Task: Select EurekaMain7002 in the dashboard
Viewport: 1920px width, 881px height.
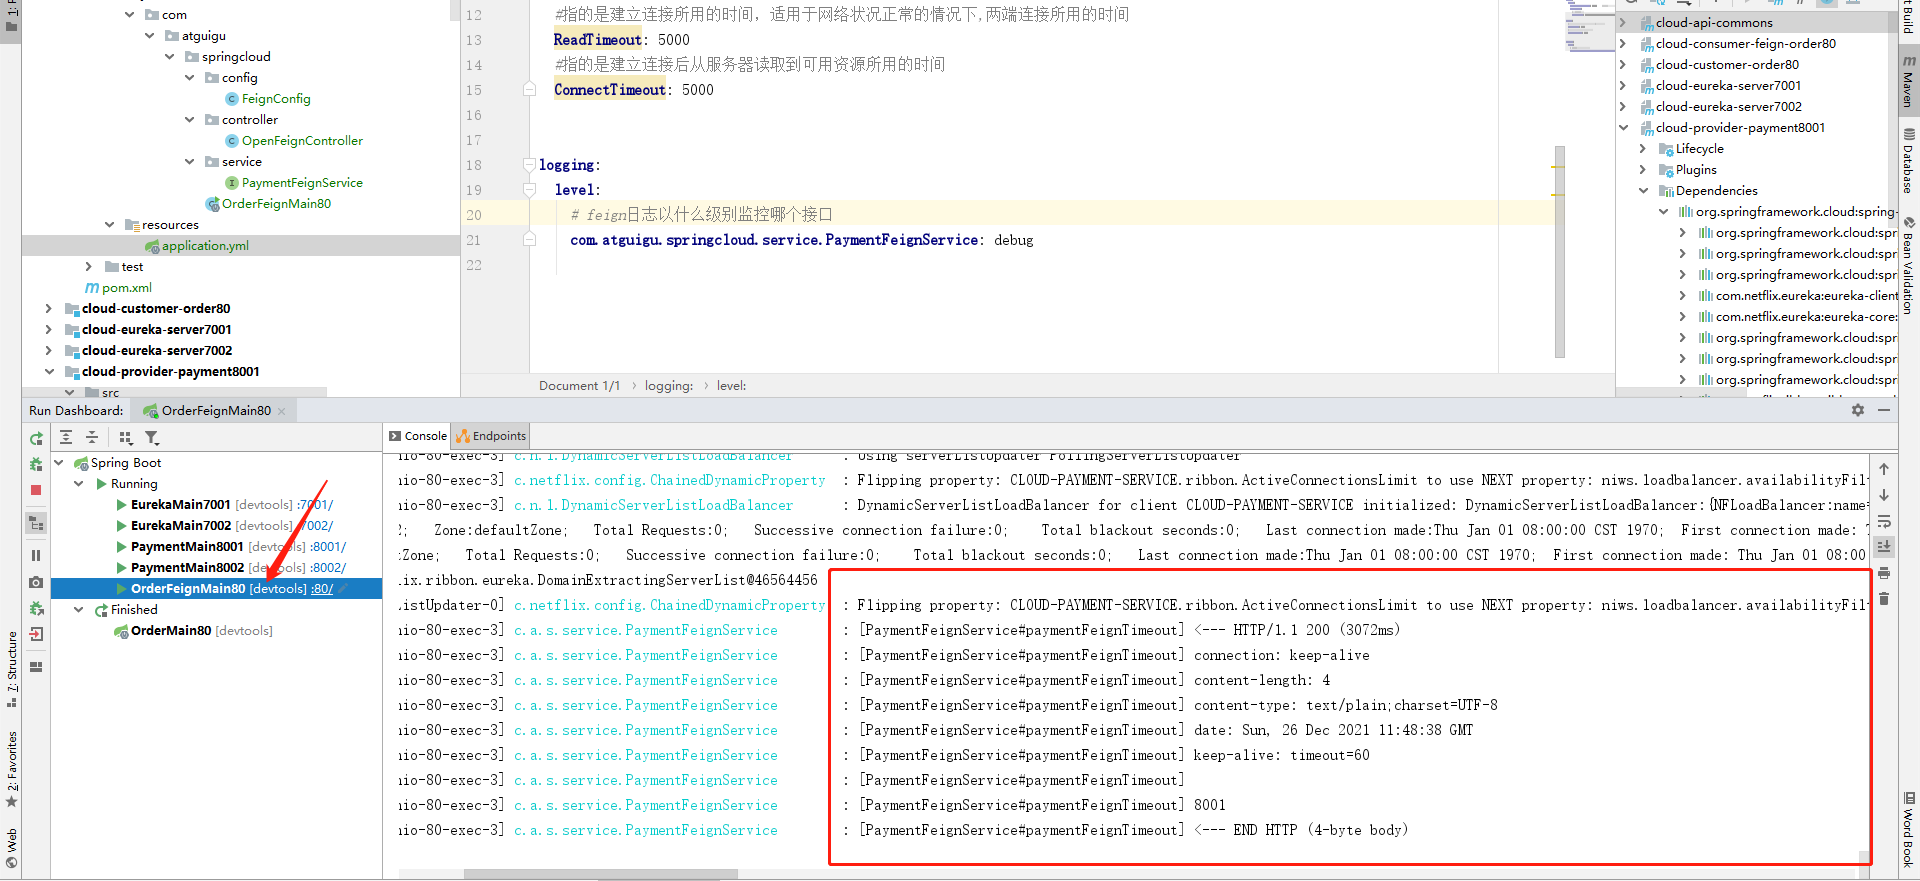Action: (x=181, y=526)
